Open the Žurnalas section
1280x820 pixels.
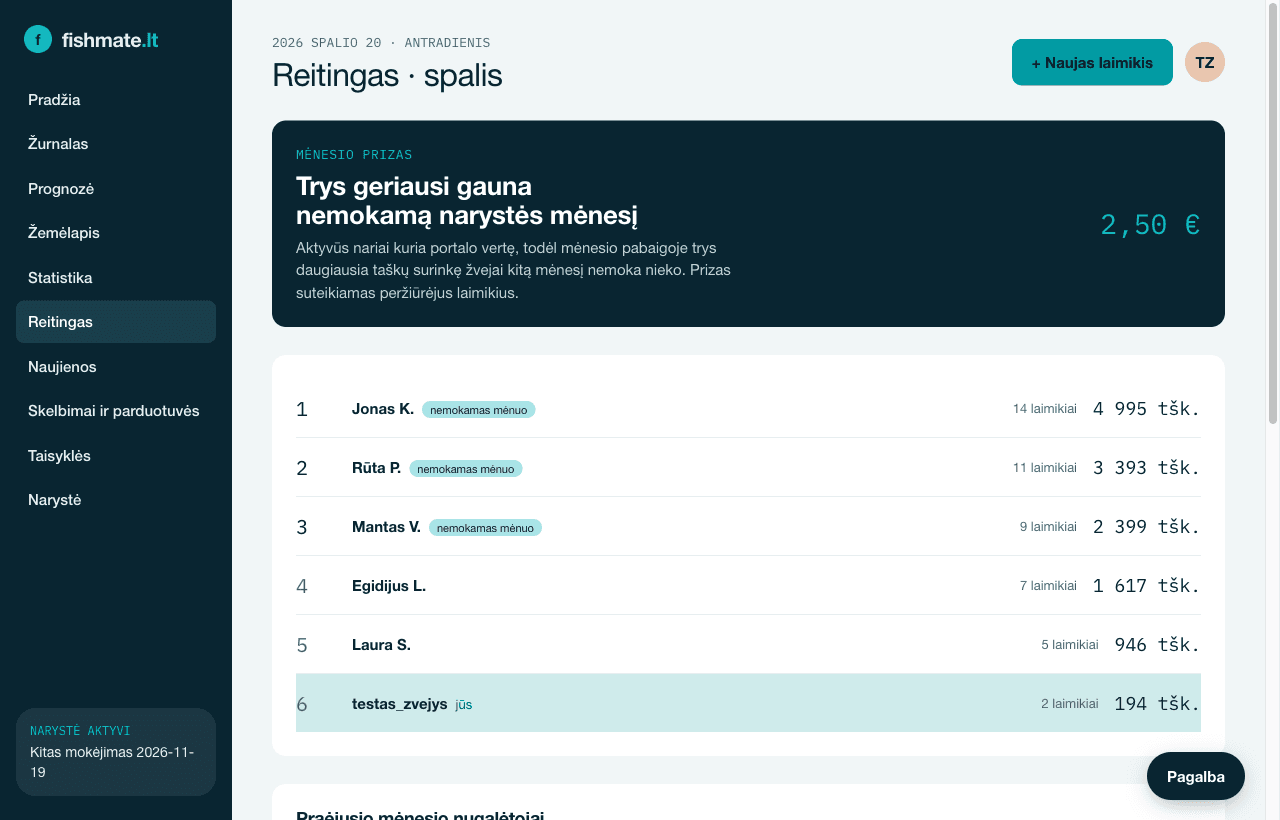pyautogui.click(x=116, y=144)
